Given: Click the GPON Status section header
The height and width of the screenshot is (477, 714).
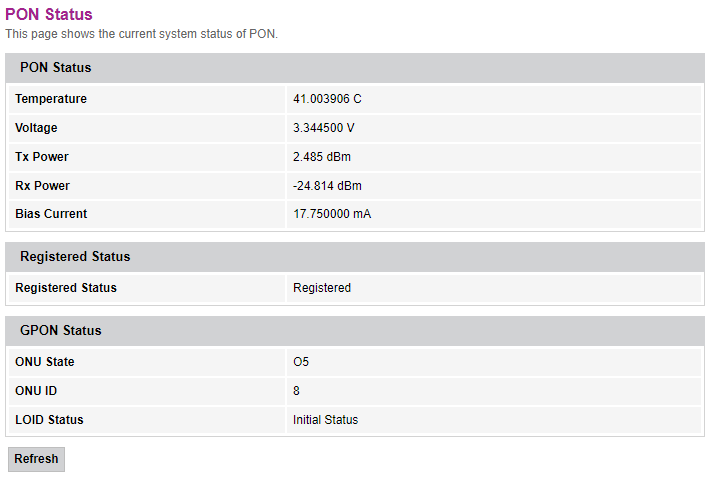Looking at the screenshot, I should pos(61,330).
